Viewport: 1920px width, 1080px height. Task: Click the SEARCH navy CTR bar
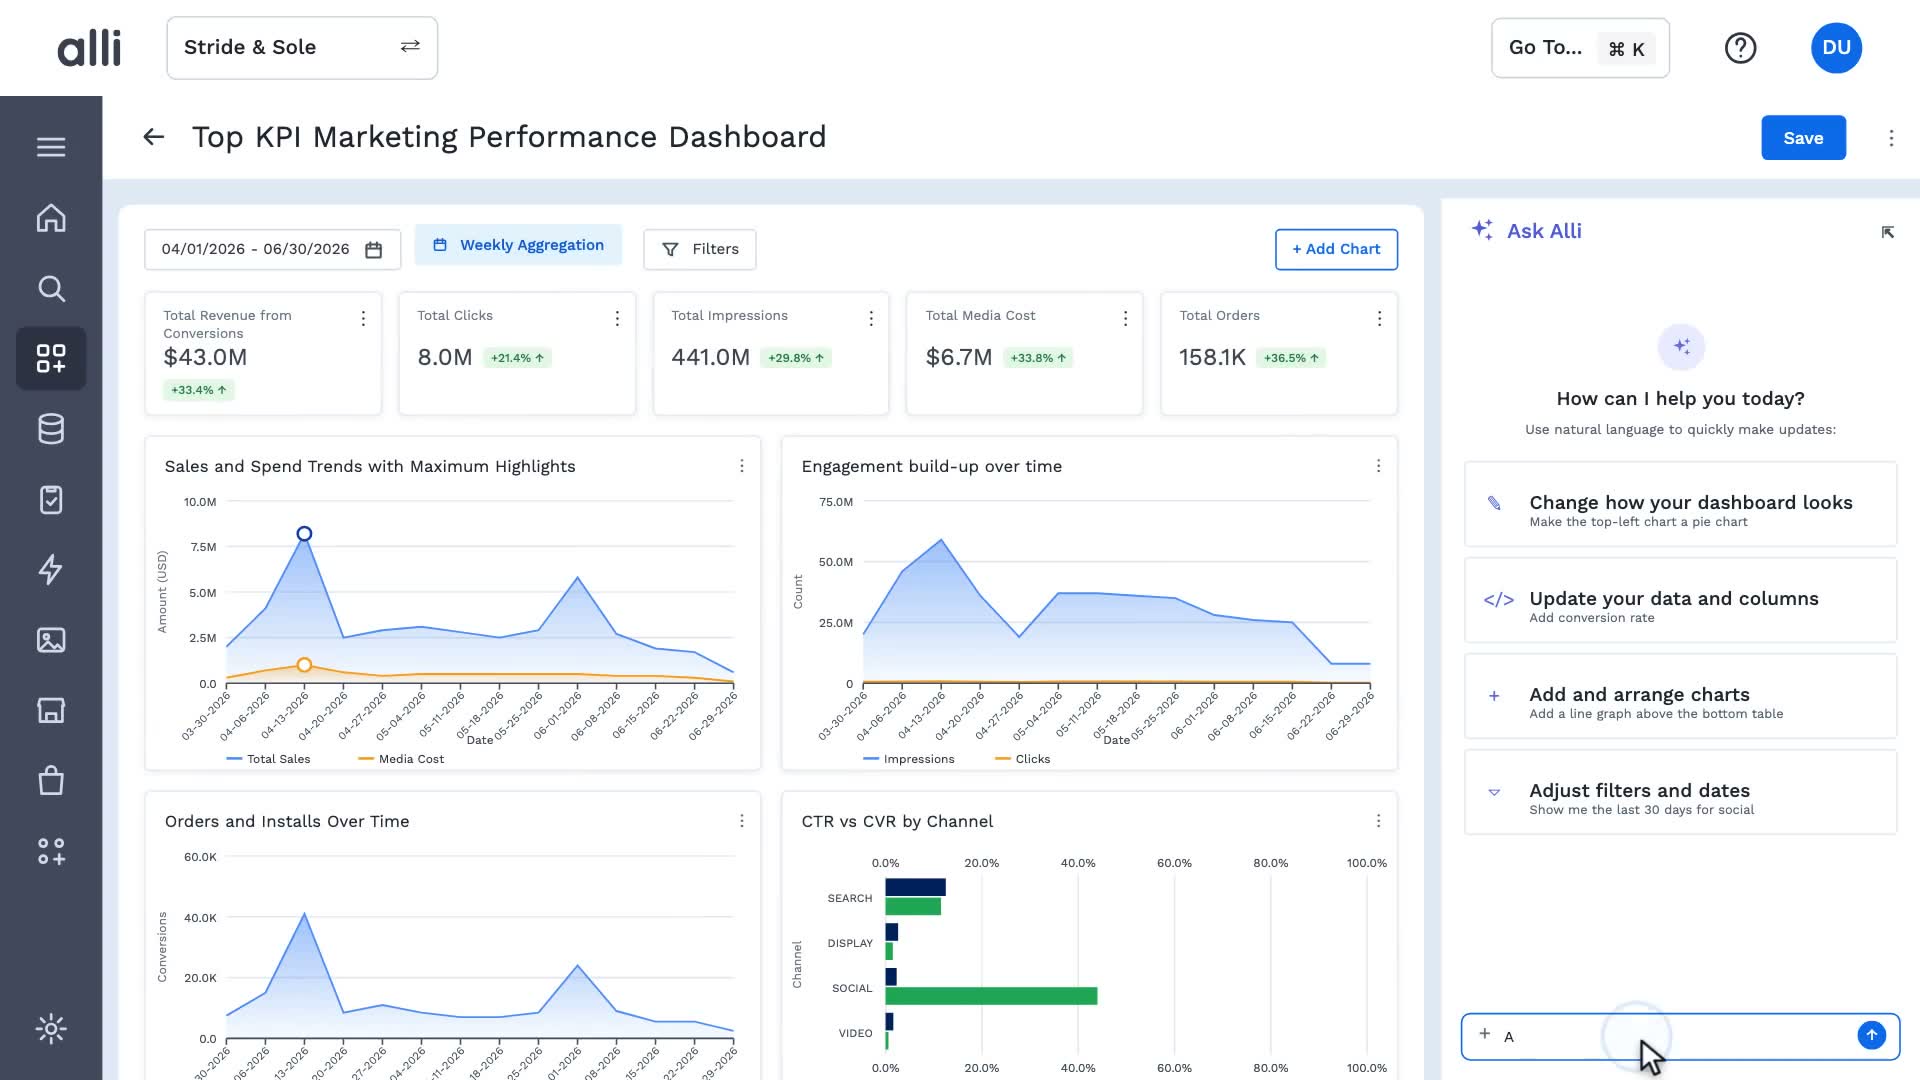pyautogui.click(x=915, y=887)
